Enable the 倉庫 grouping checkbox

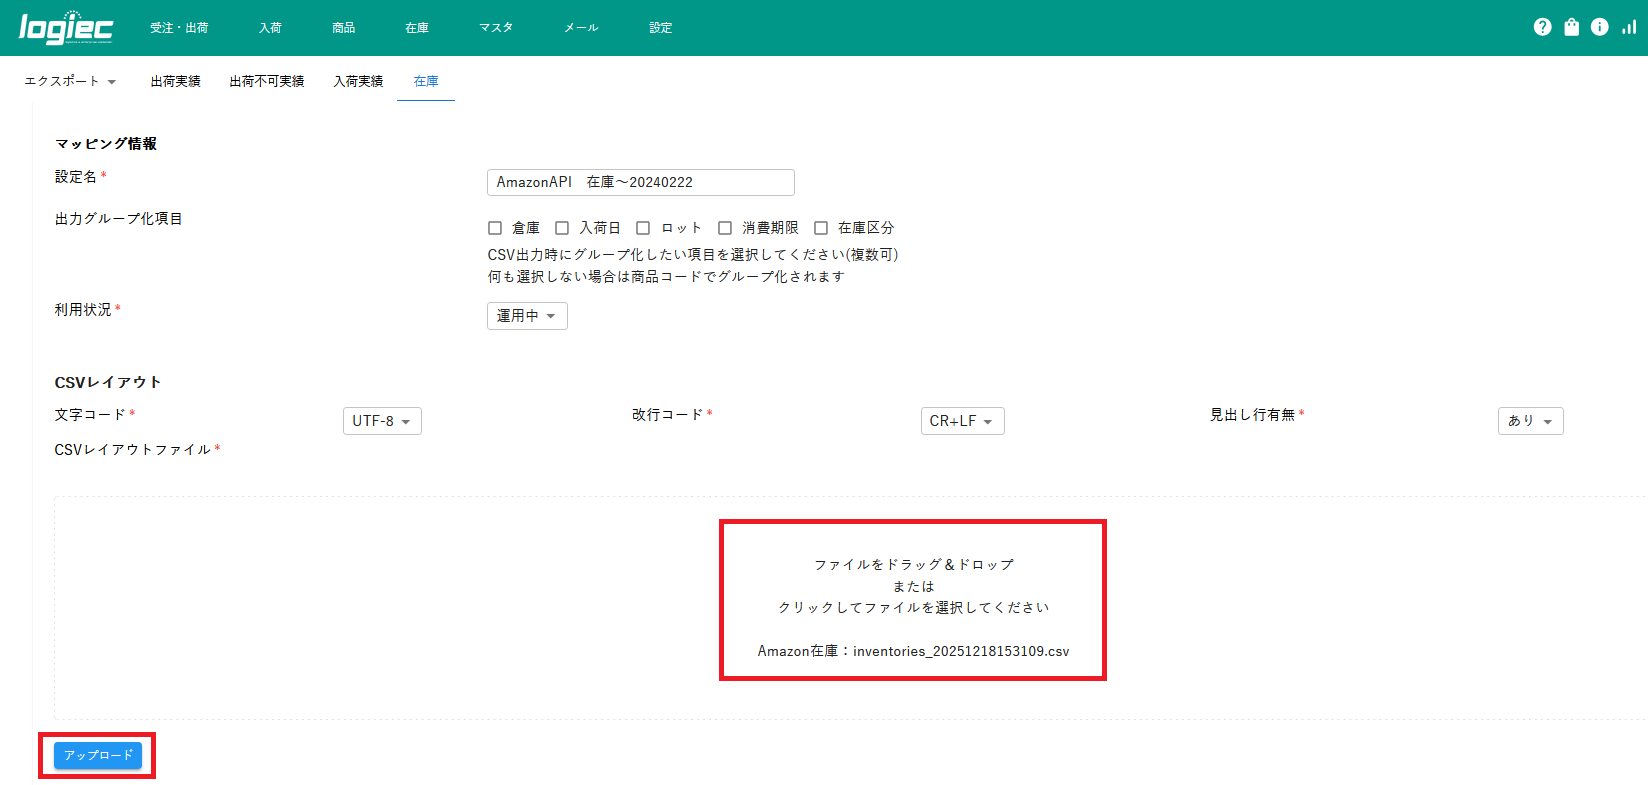pos(495,228)
